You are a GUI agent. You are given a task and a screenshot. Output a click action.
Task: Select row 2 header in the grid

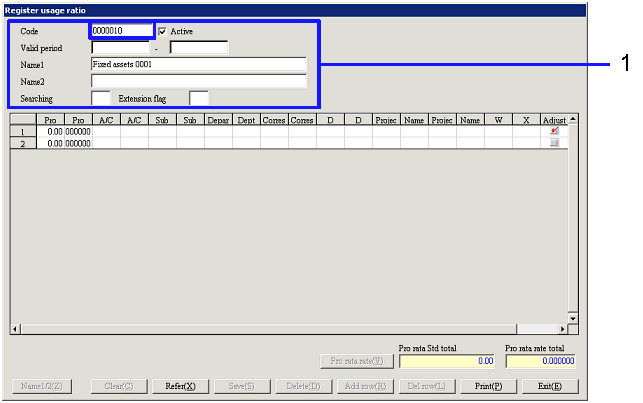click(x=22, y=143)
